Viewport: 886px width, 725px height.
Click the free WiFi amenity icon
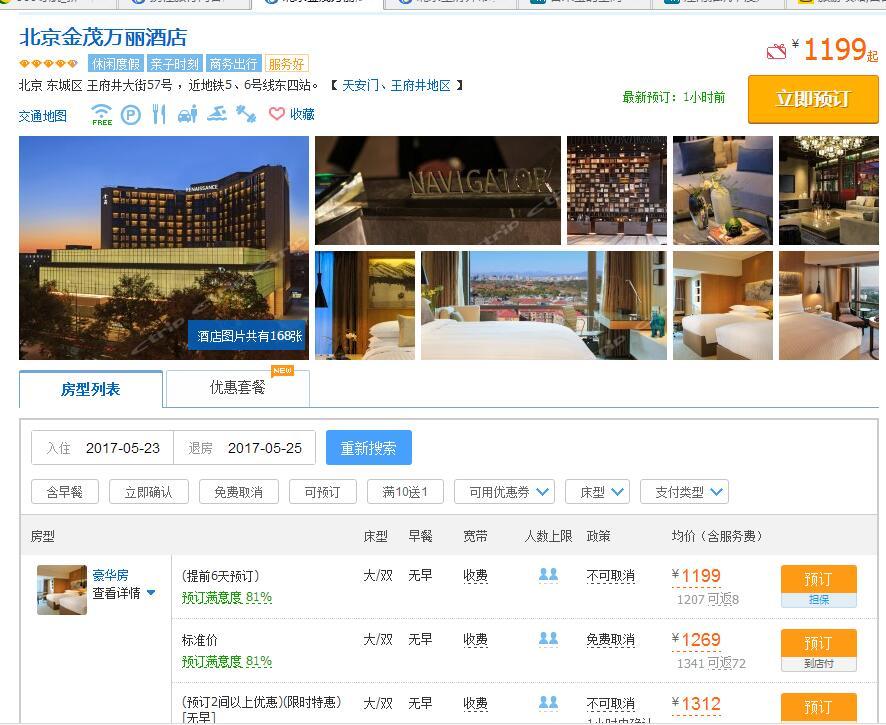pyautogui.click(x=102, y=115)
